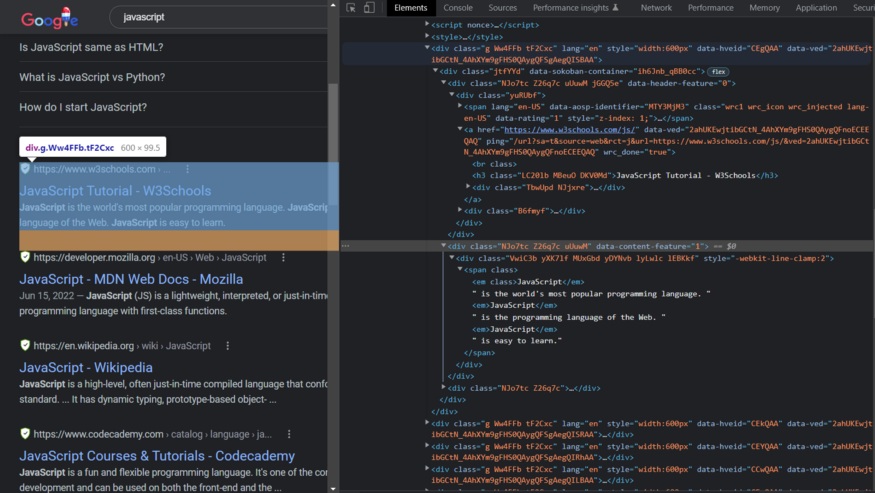Switch to the Console tab
This screenshot has width=875, height=493.
pos(458,8)
